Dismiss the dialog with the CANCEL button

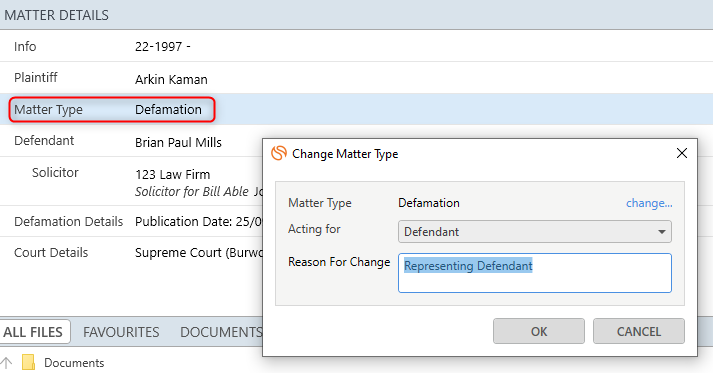click(638, 331)
